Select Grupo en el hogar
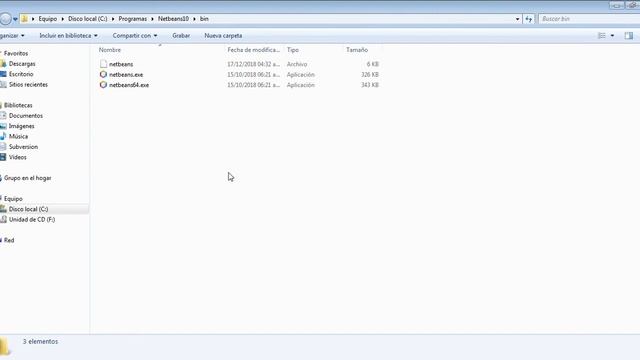The image size is (640, 360). coord(27,178)
